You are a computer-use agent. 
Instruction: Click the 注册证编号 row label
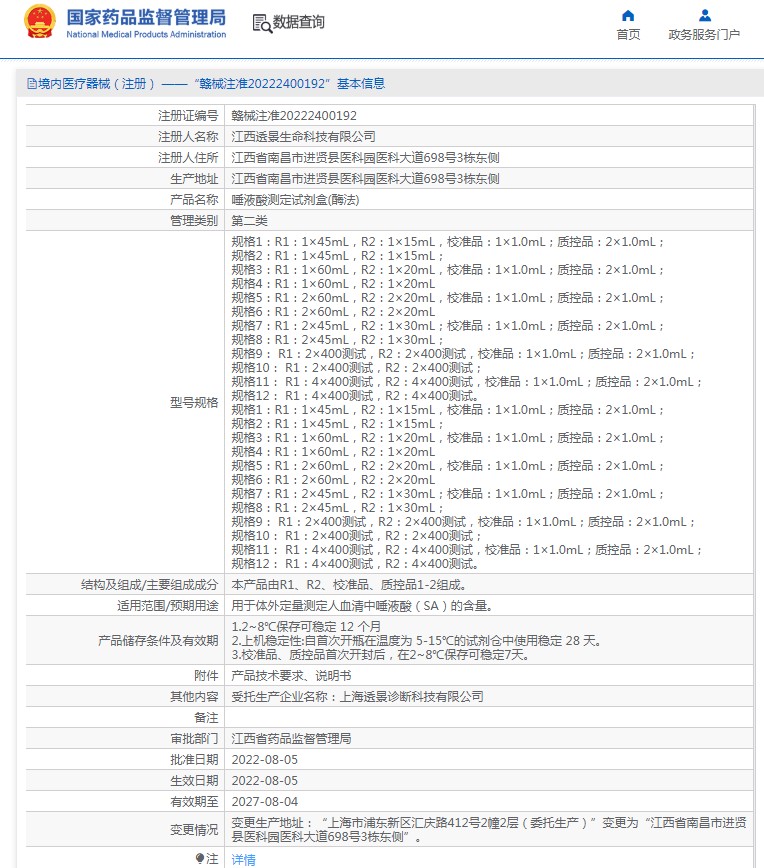click(x=188, y=116)
